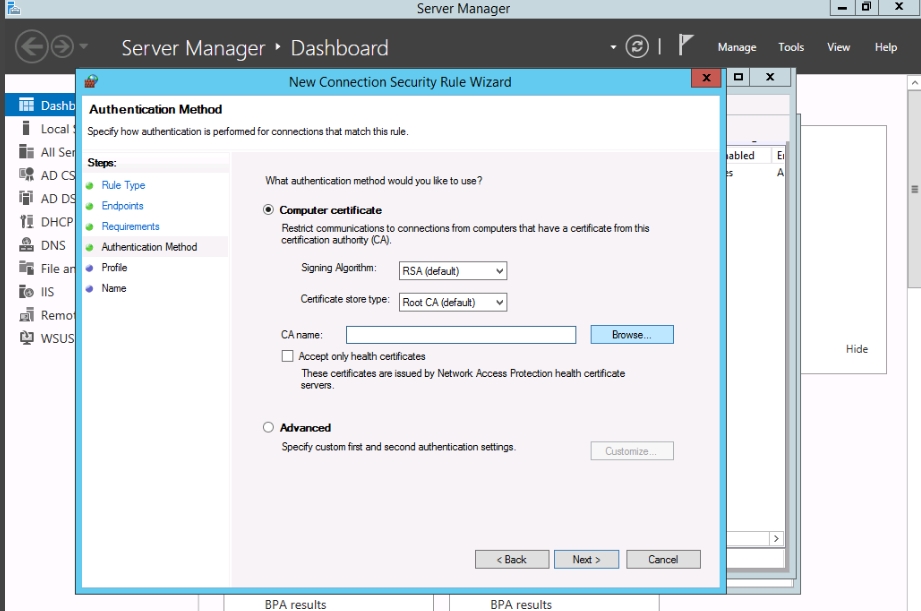This screenshot has height=611, width=921.
Task: Hide the dashboard welcome tile
Action: [856, 349]
